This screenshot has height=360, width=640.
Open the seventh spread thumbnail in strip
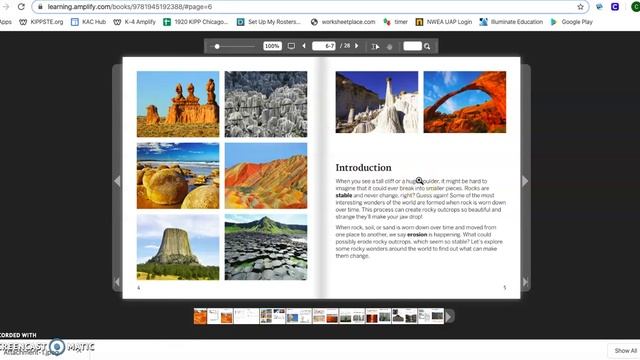352,316
